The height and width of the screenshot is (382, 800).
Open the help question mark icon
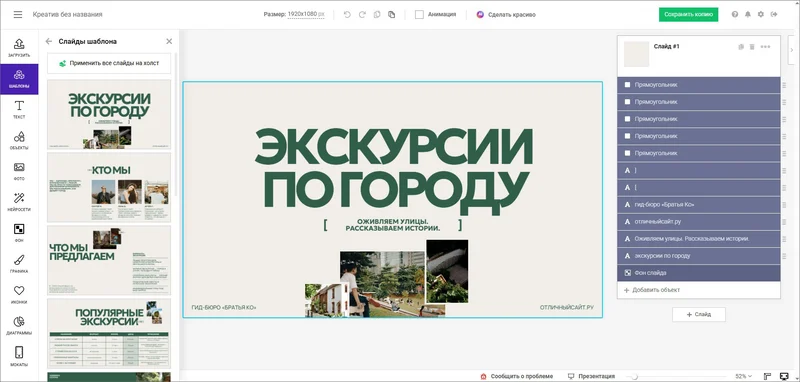[x=735, y=14]
